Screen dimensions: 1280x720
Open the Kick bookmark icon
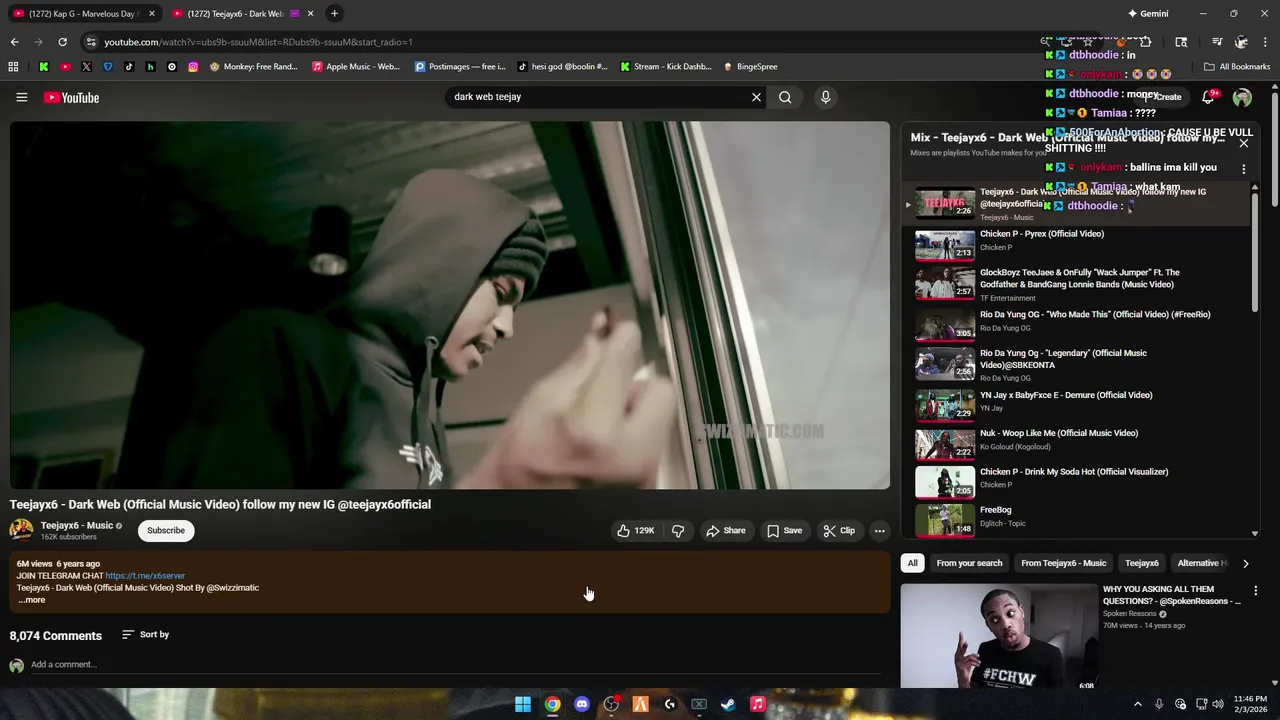(x=43, y=67)
